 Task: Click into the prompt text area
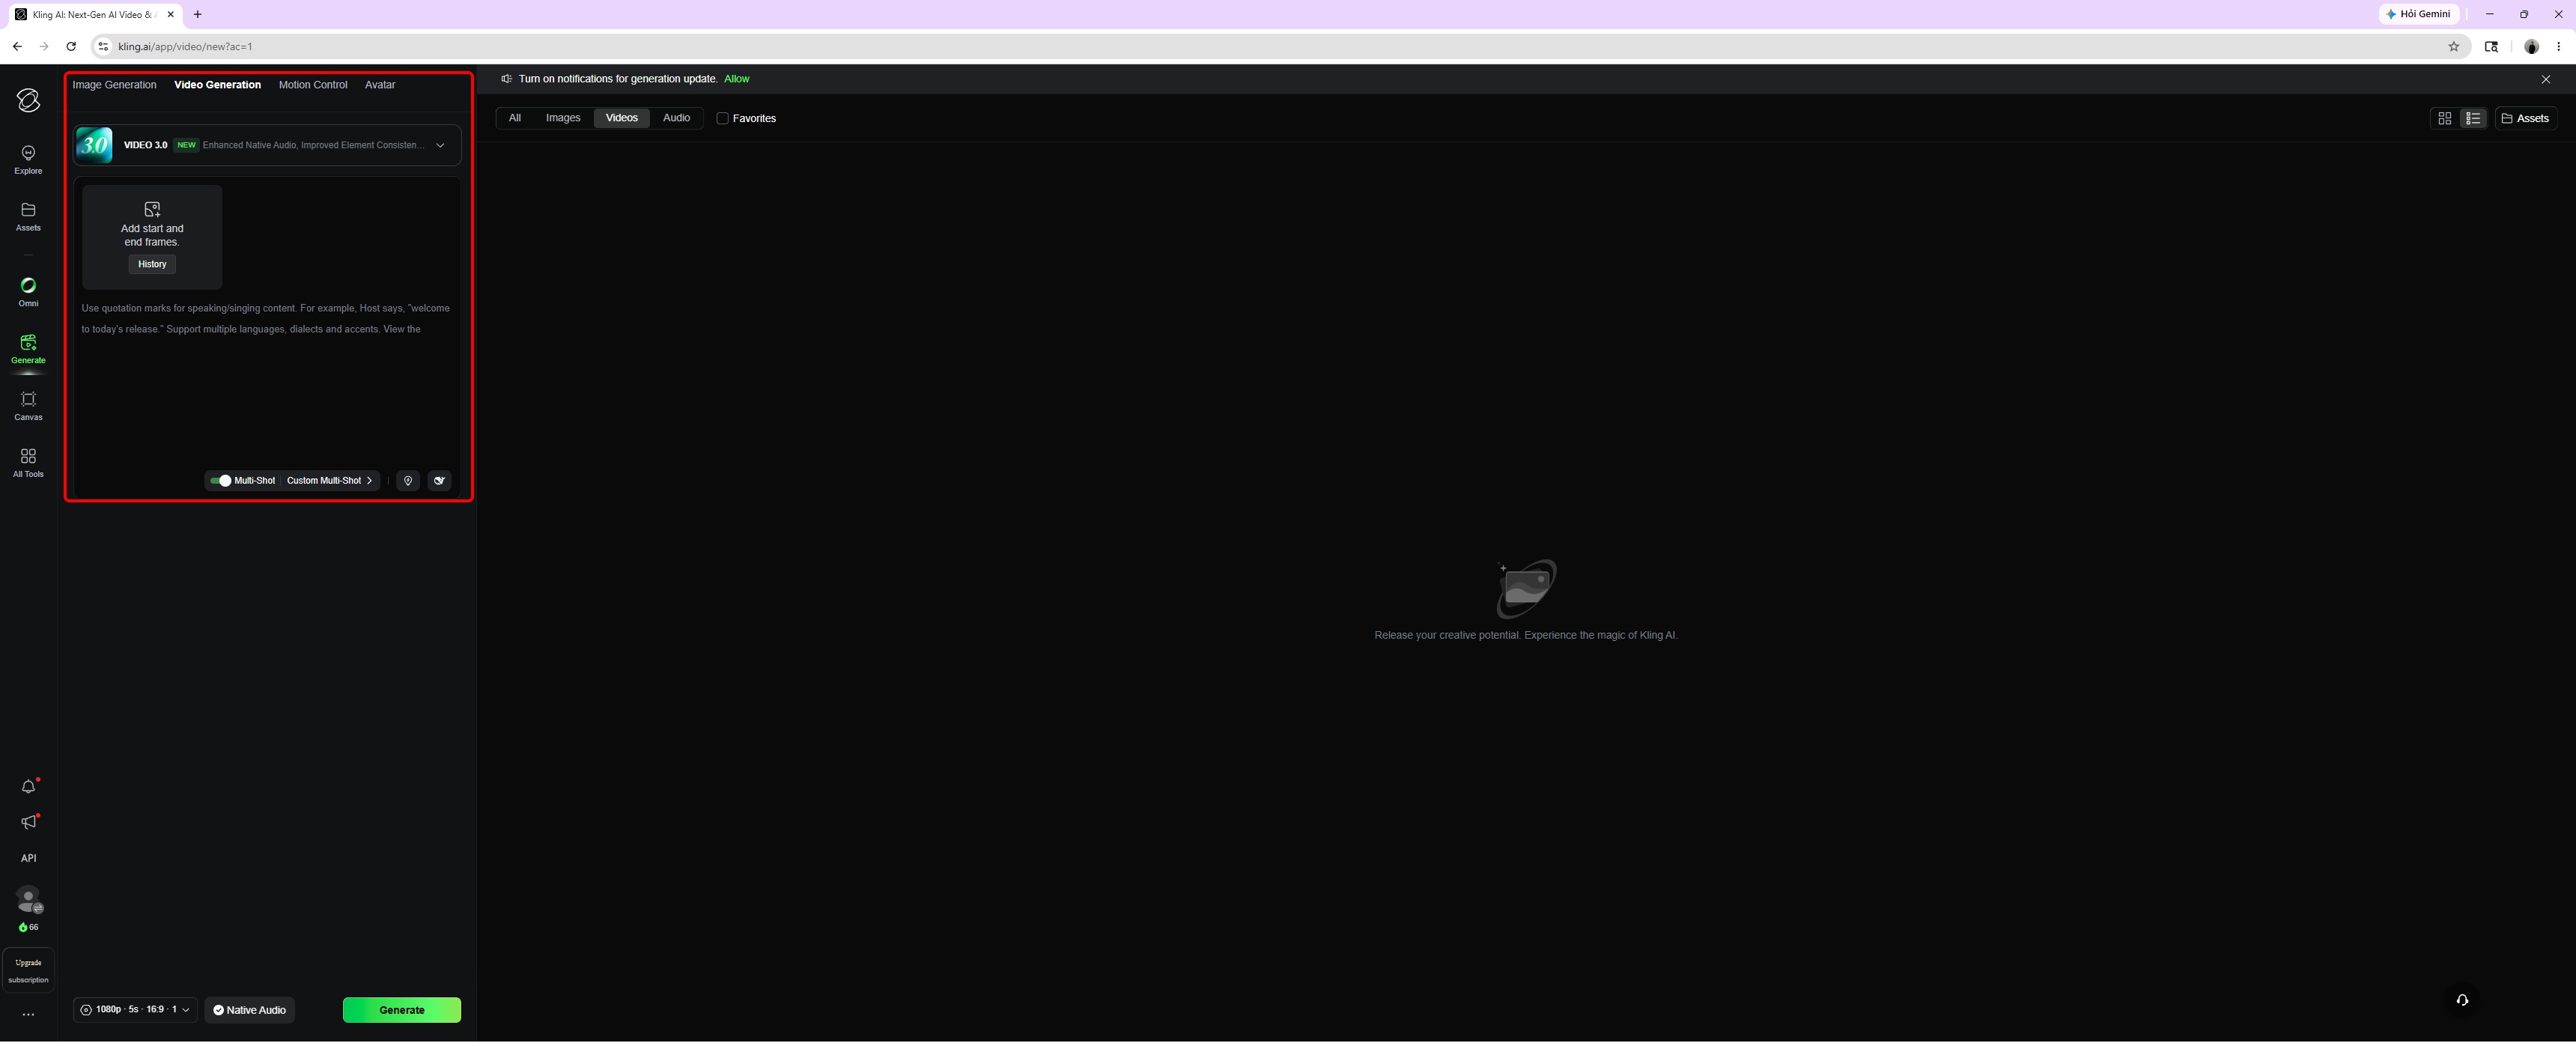267,380
